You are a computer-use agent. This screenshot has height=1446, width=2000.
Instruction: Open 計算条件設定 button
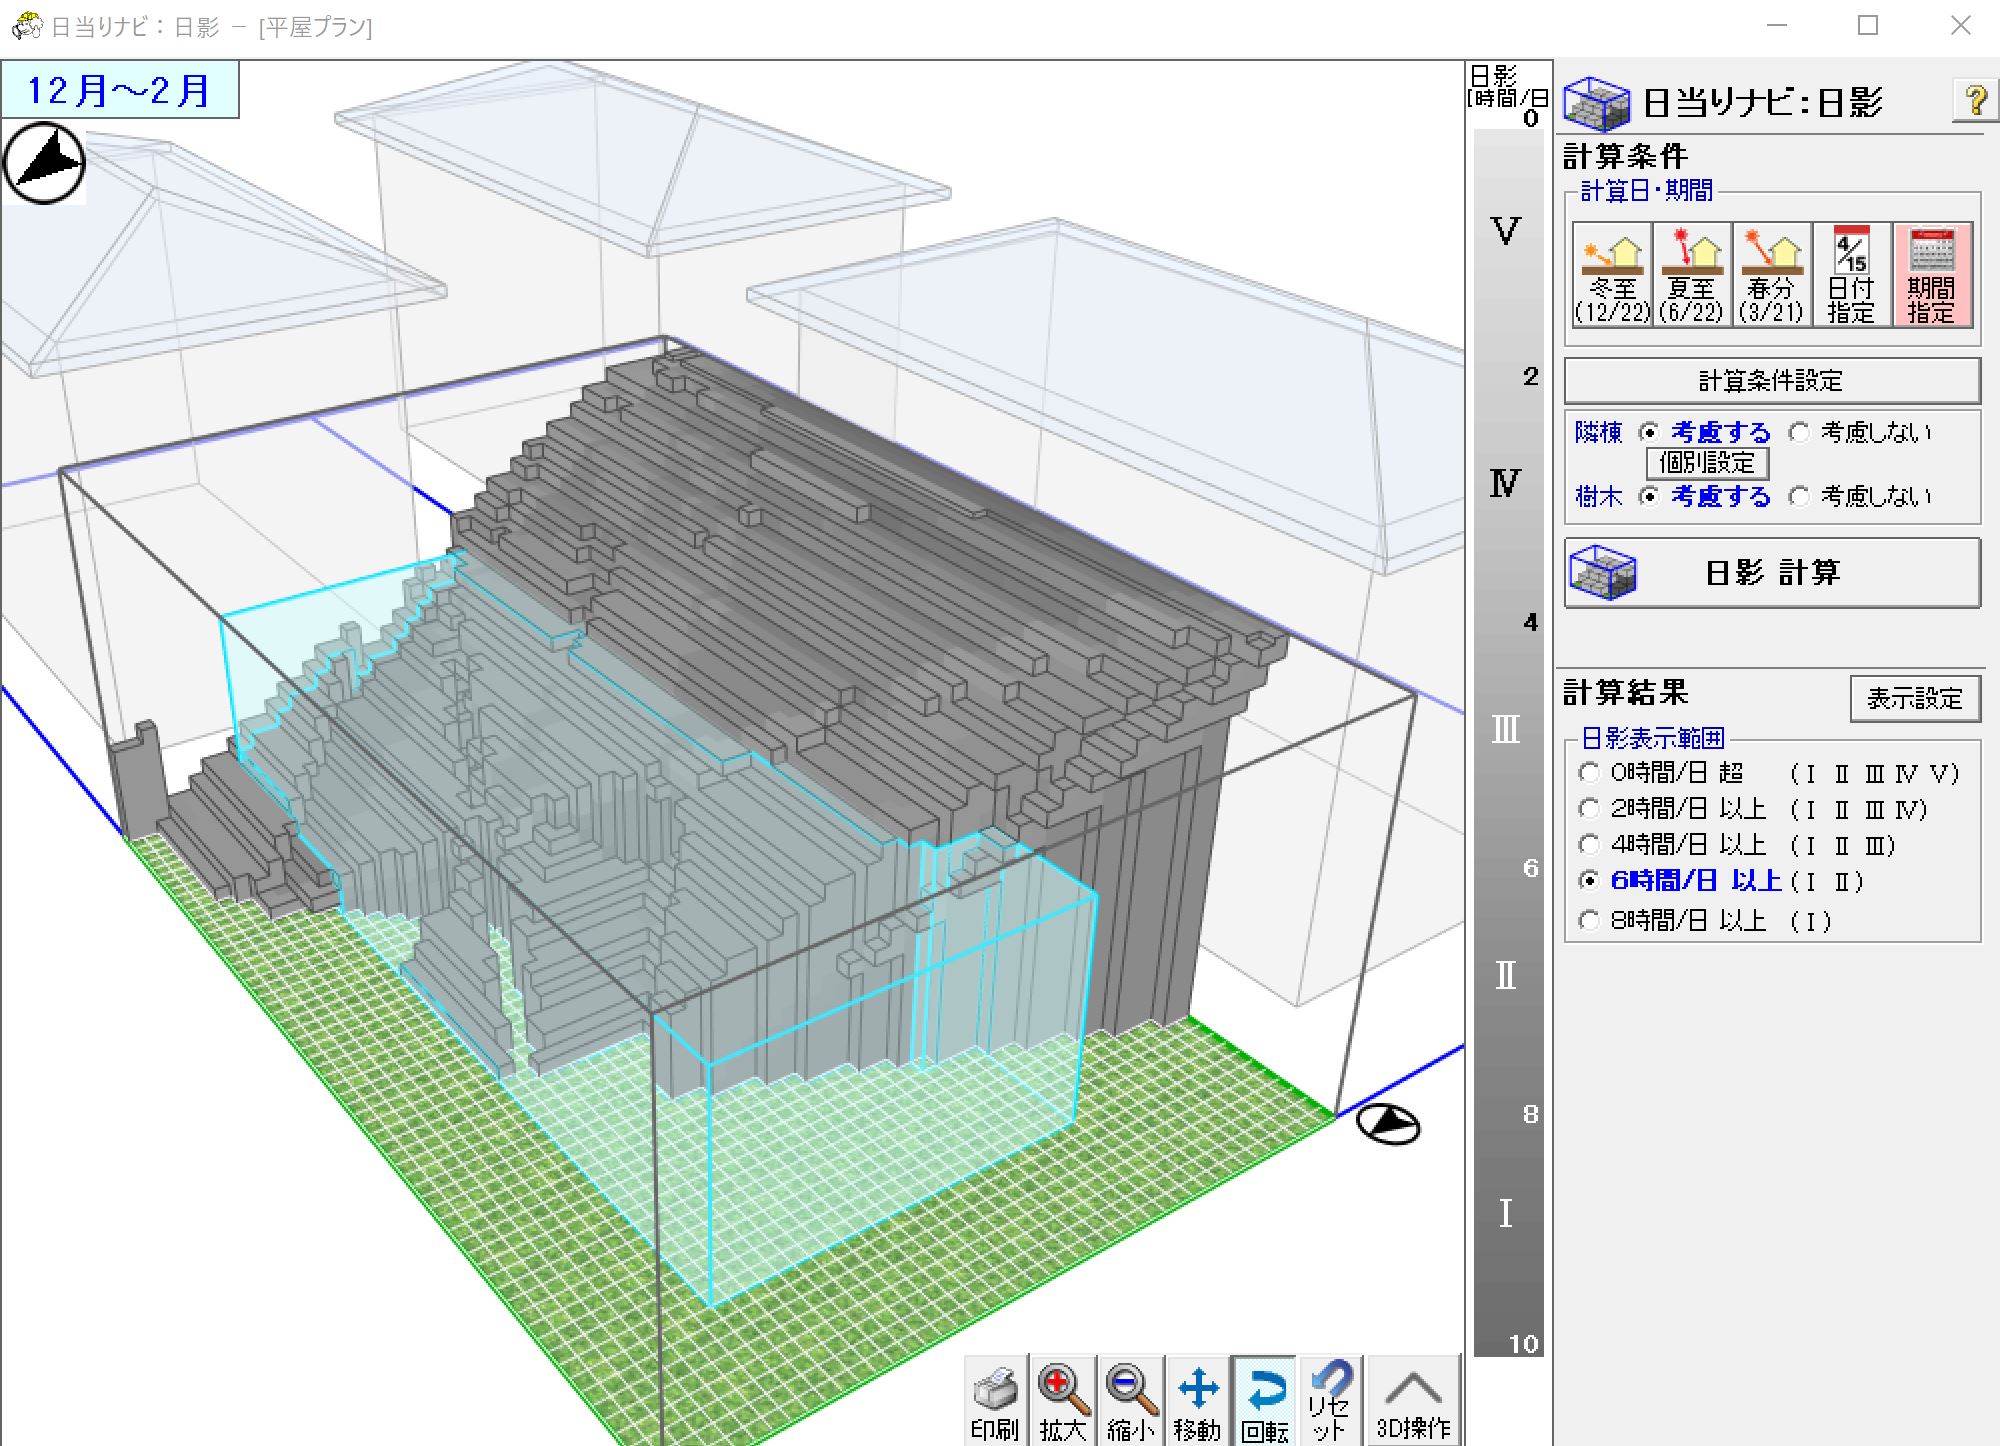coord(1771,381)
